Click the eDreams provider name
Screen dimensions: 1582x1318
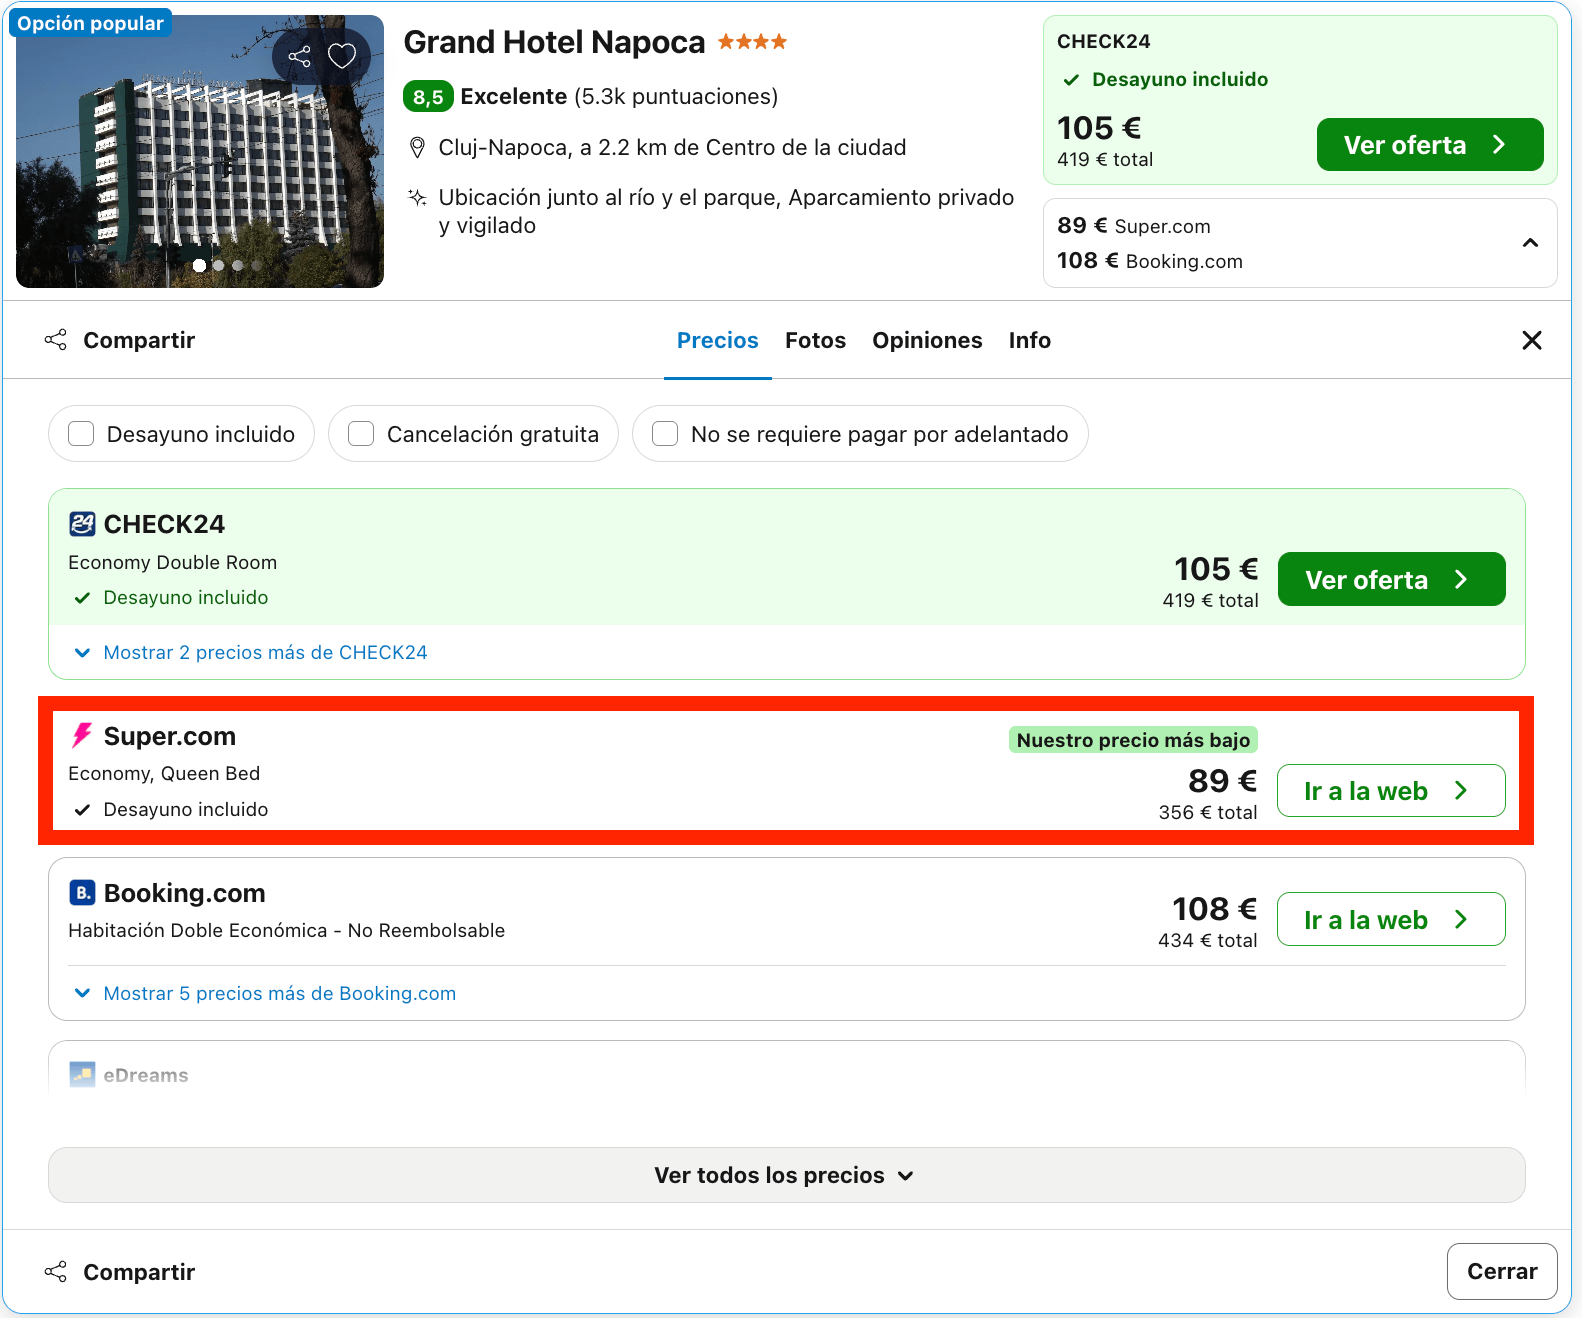(146, 1075)
